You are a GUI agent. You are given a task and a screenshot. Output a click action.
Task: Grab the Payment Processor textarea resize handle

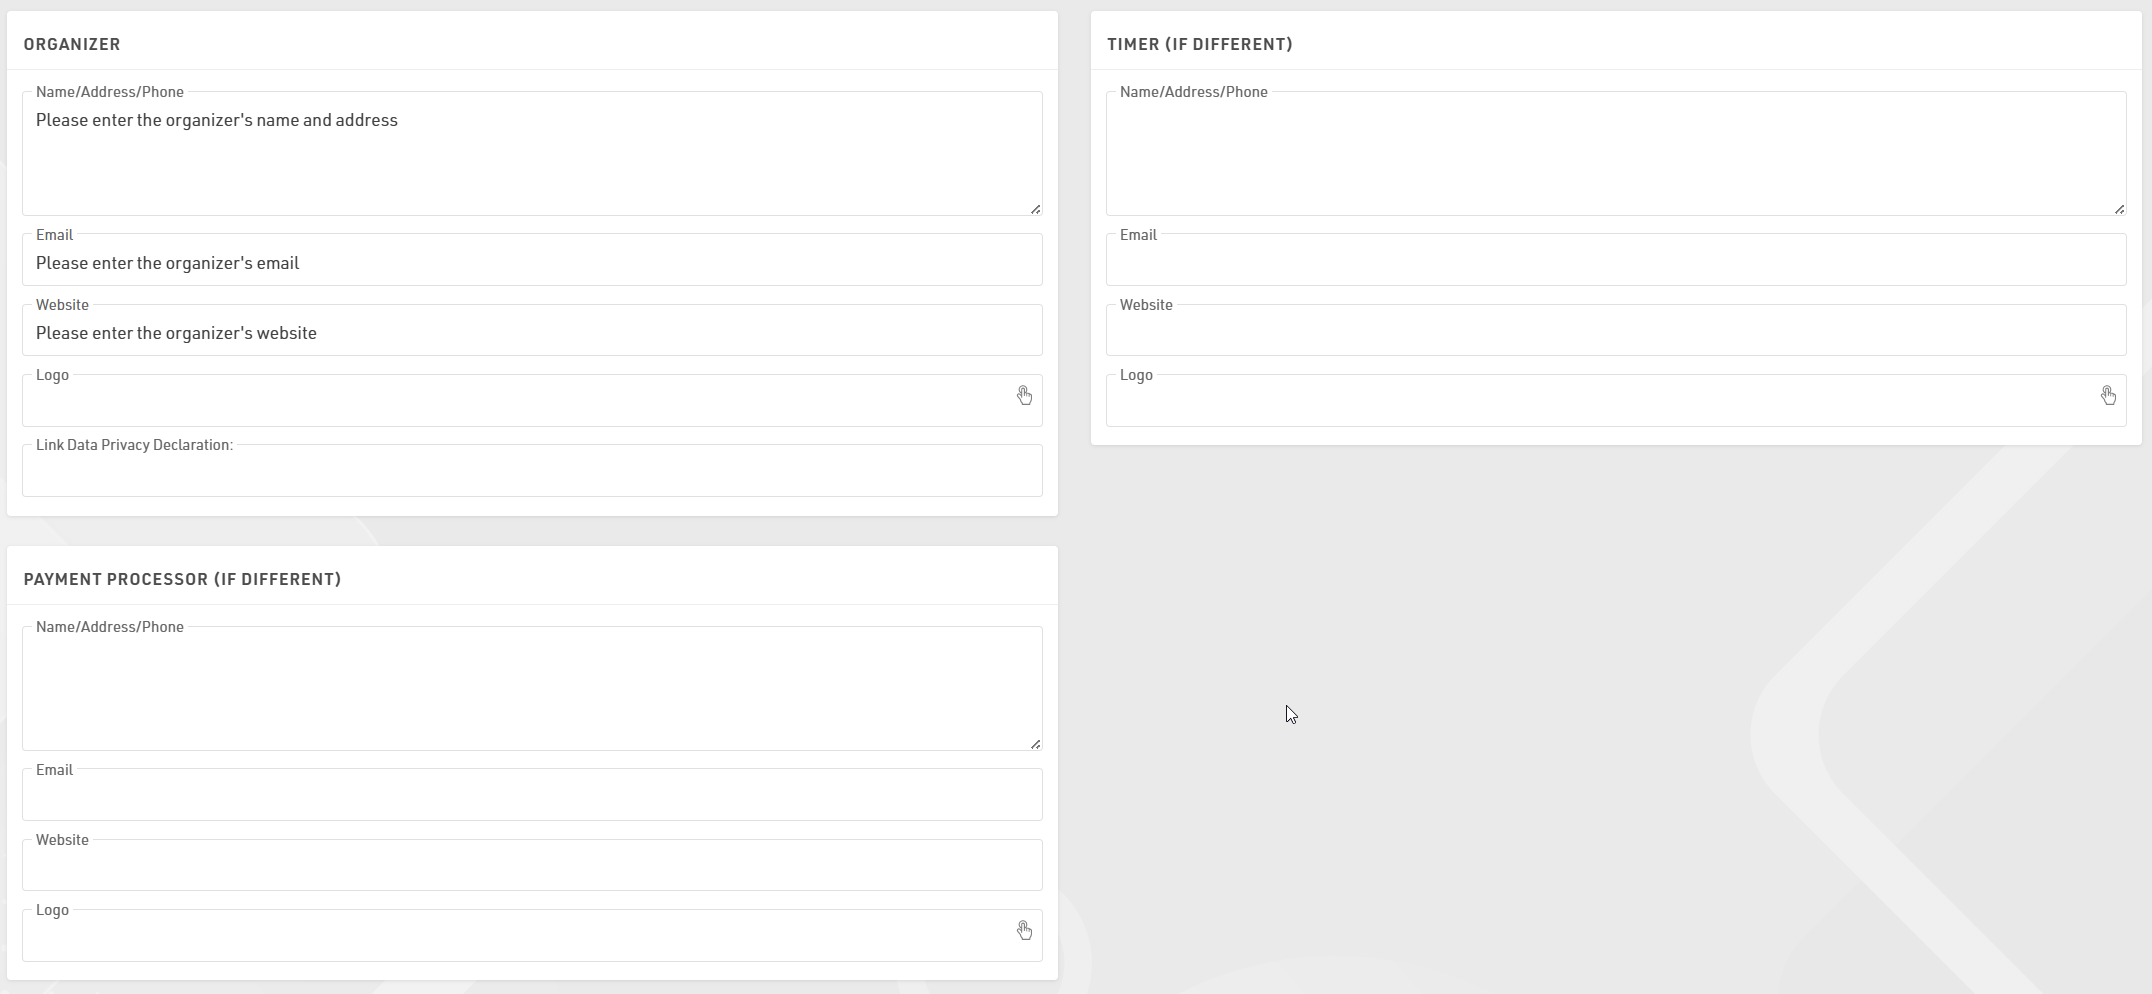coord(1035,744)
